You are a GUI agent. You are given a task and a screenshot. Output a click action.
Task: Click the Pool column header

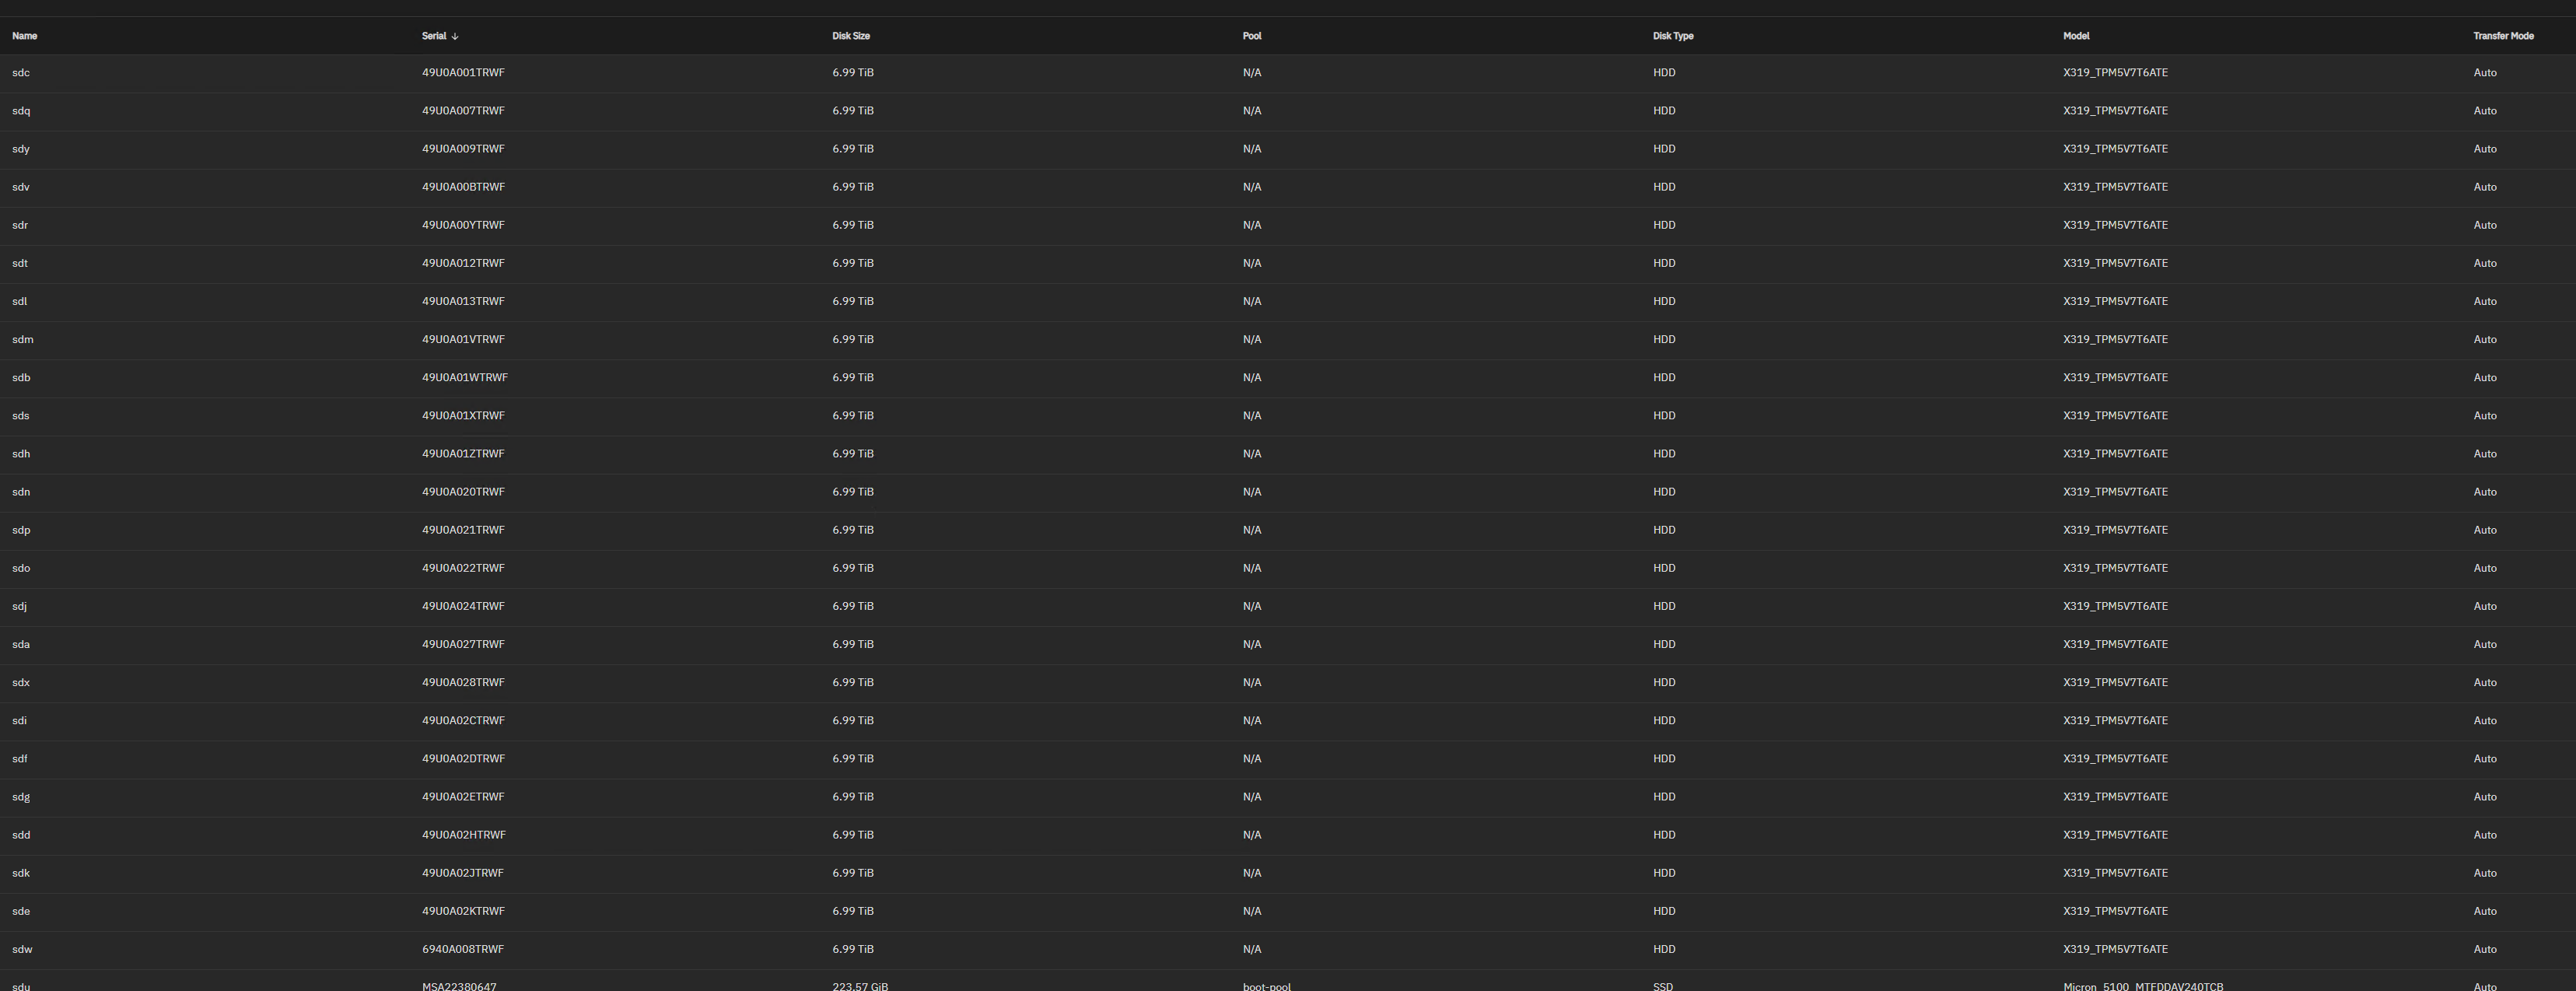(x=1251, y=36)
